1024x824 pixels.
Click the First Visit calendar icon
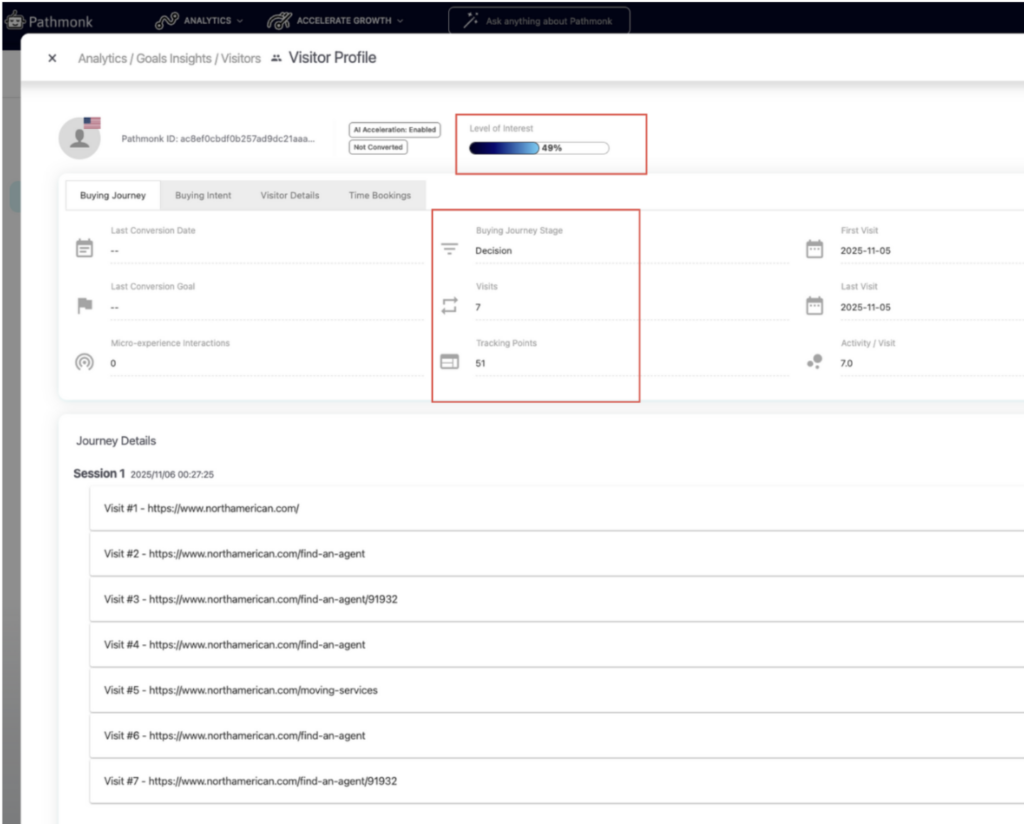pos(814,248)
